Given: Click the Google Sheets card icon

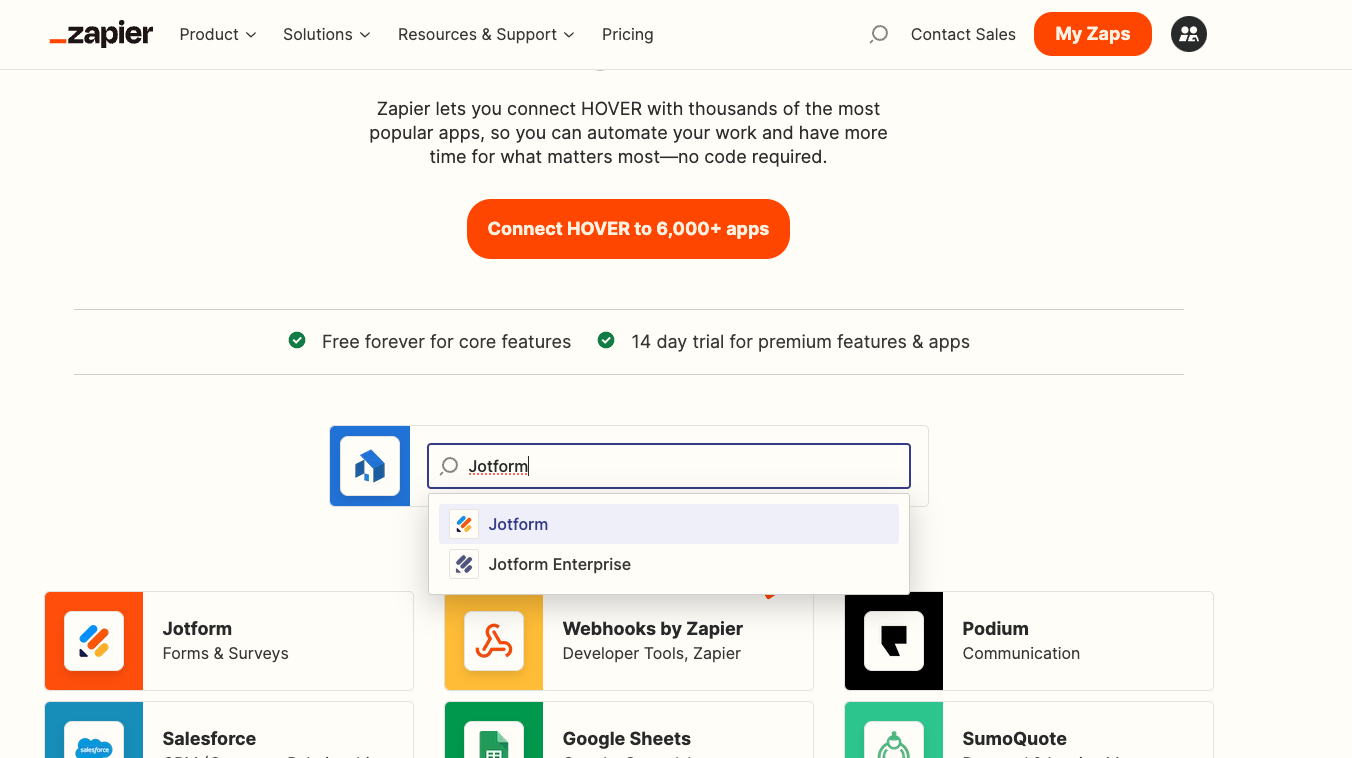Looking at the screenshot, I should (x=494, y=740).
